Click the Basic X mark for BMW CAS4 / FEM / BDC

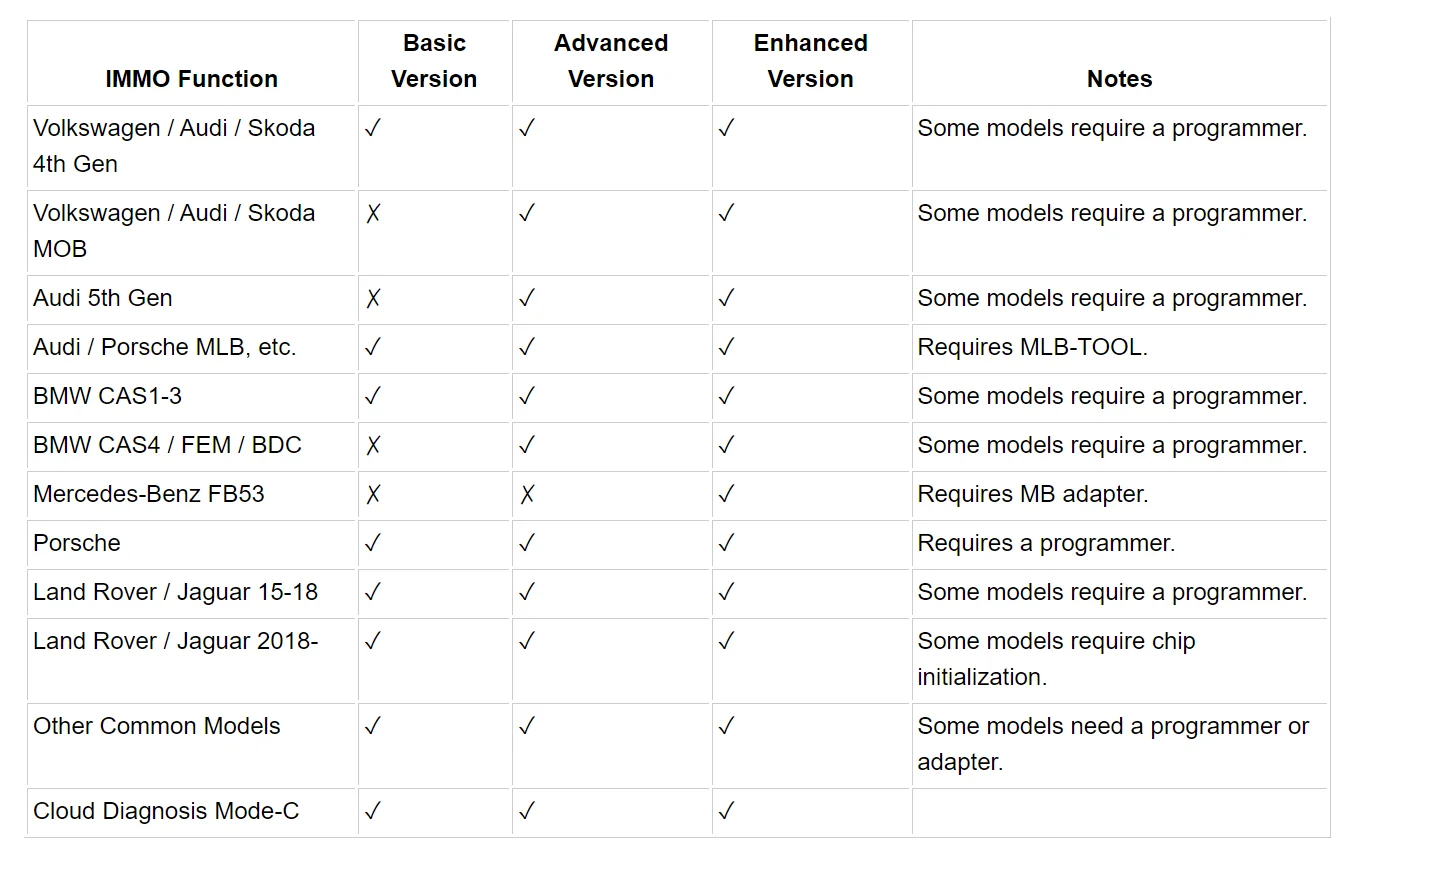coord(373,446)
